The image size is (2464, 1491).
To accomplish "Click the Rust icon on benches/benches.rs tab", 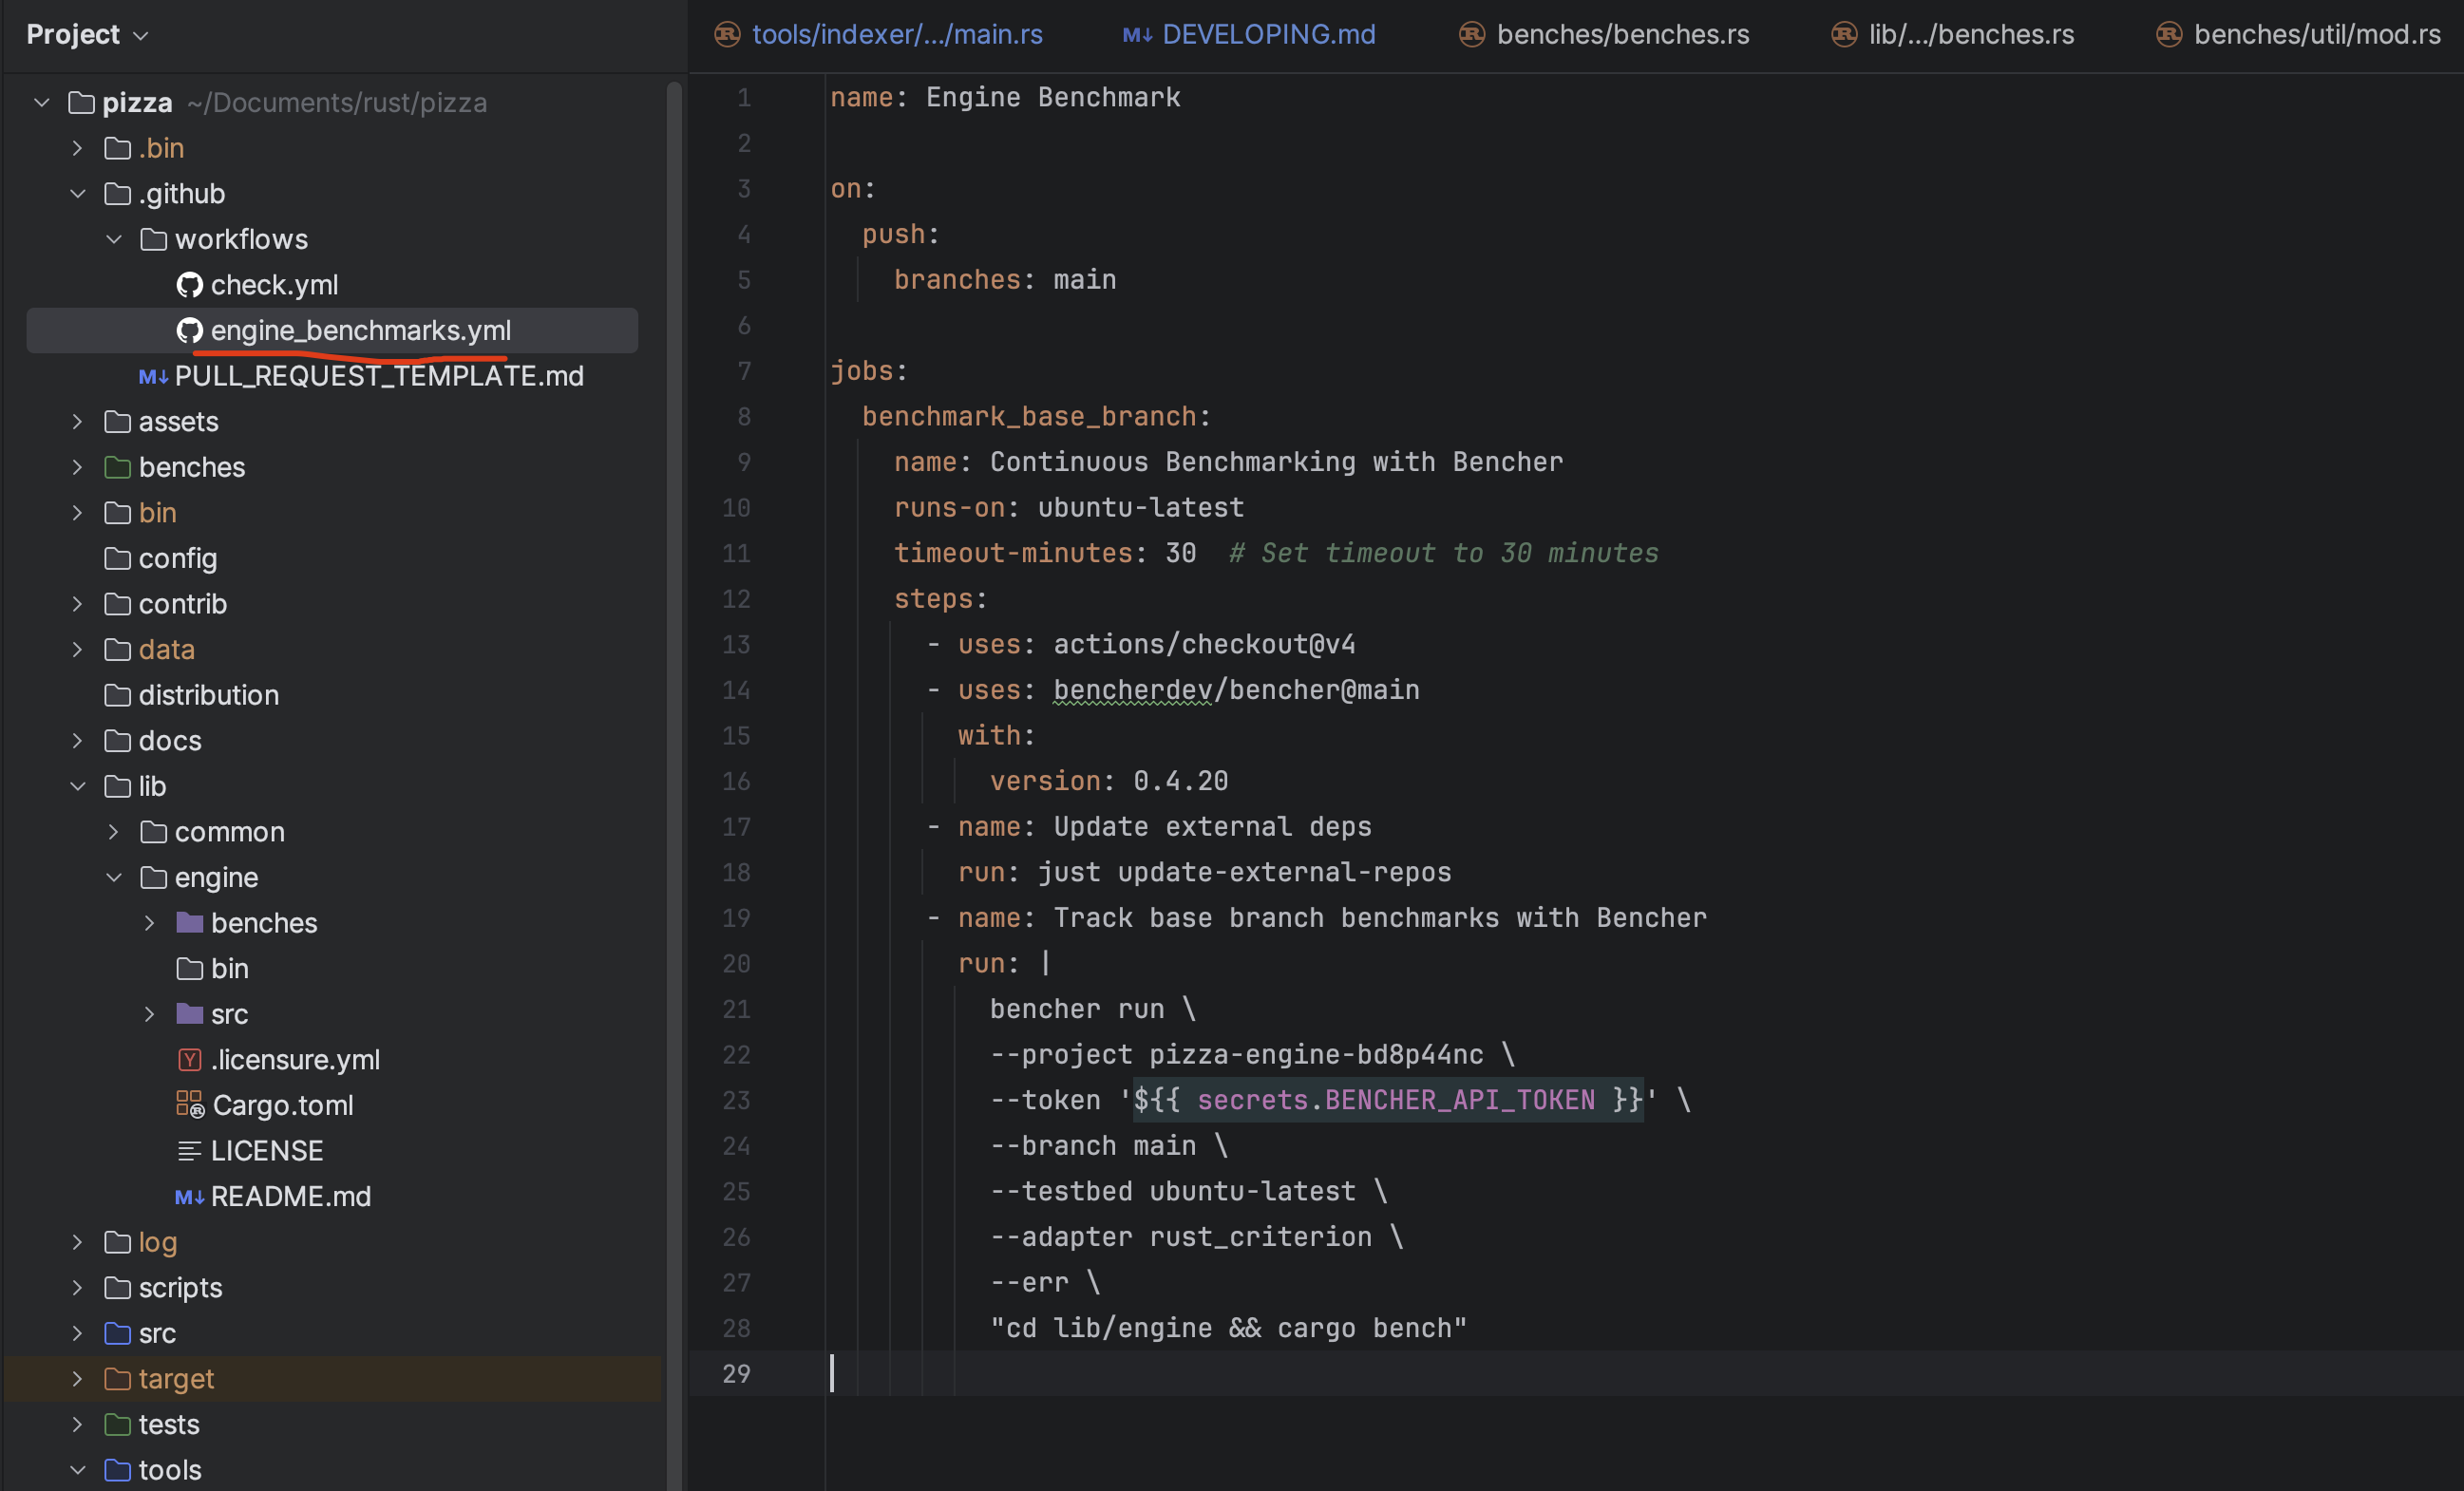I will pyautogui.click(x=1472, y=34).
